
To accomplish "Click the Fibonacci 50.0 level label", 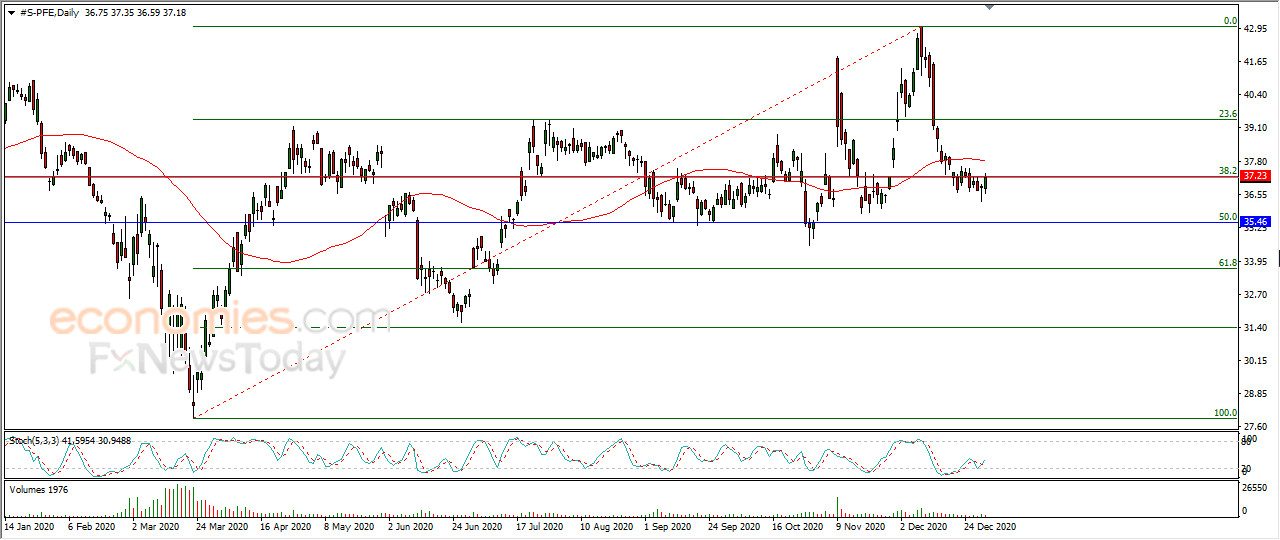I will click(1229, 216).
